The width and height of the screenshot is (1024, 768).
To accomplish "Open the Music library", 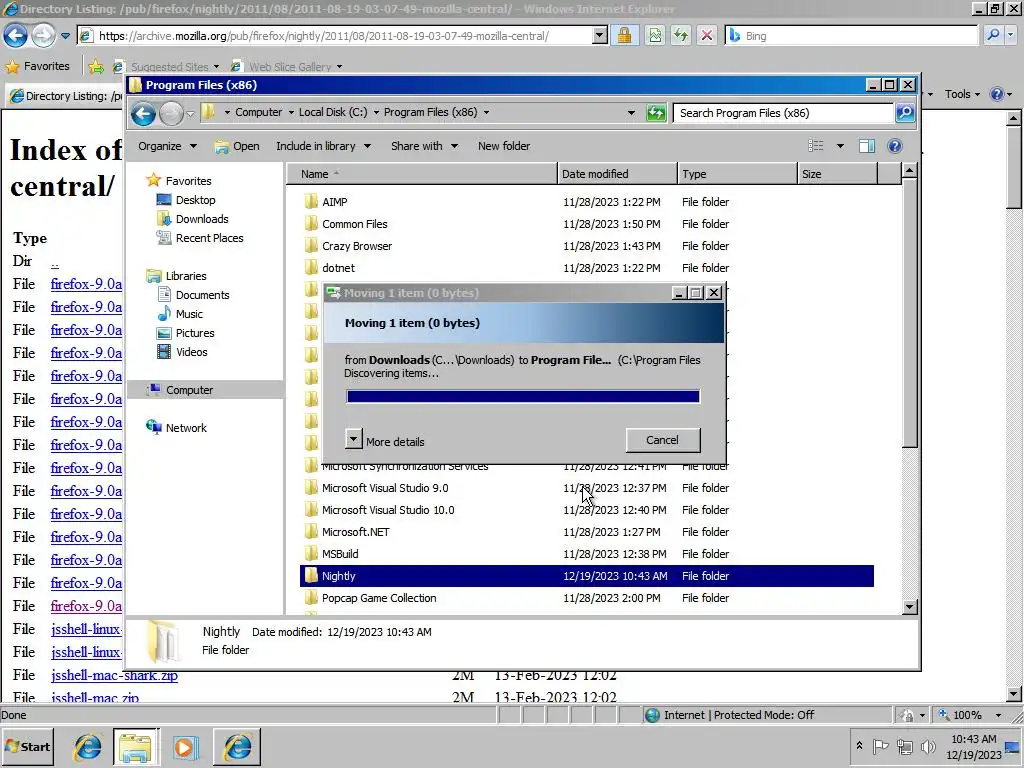I will coord(189,313).
